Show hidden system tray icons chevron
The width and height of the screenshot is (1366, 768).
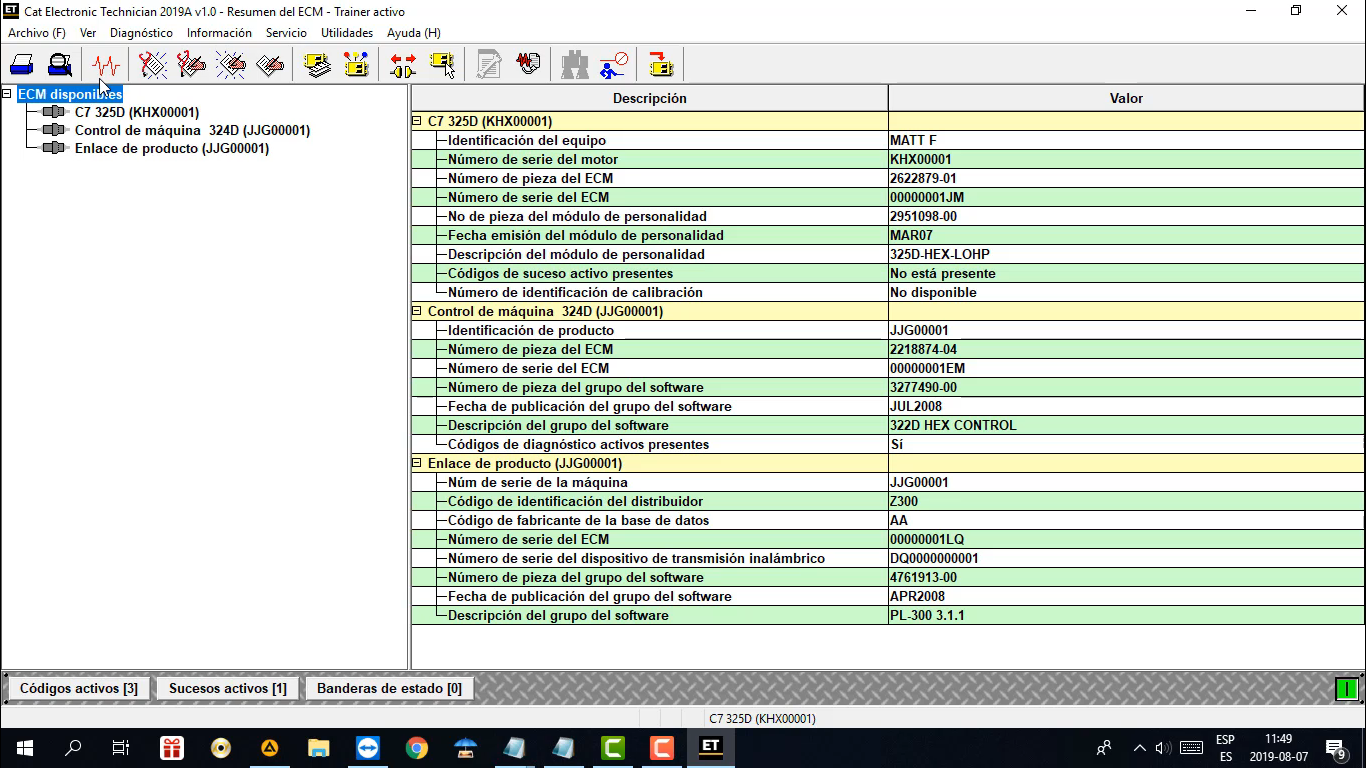[x=1139, y=747]
